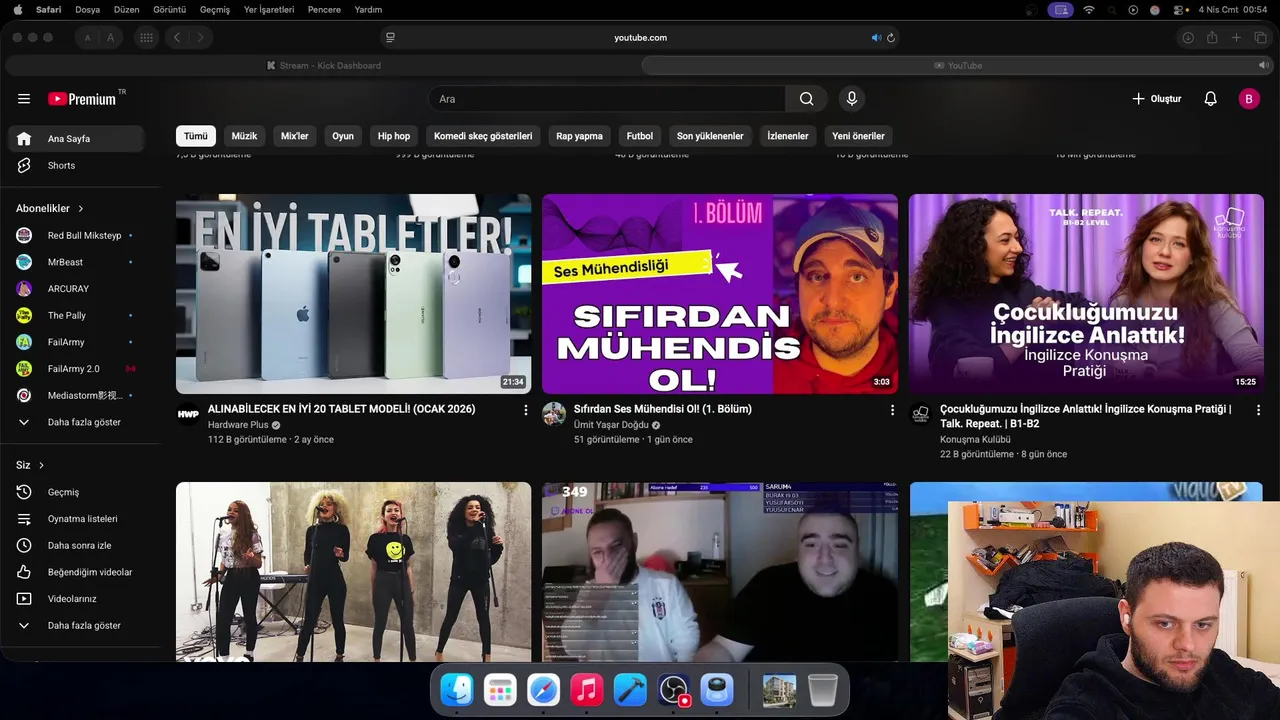Play Sıfırdan Mühendis Ol thumbnail

coord(720,294)
